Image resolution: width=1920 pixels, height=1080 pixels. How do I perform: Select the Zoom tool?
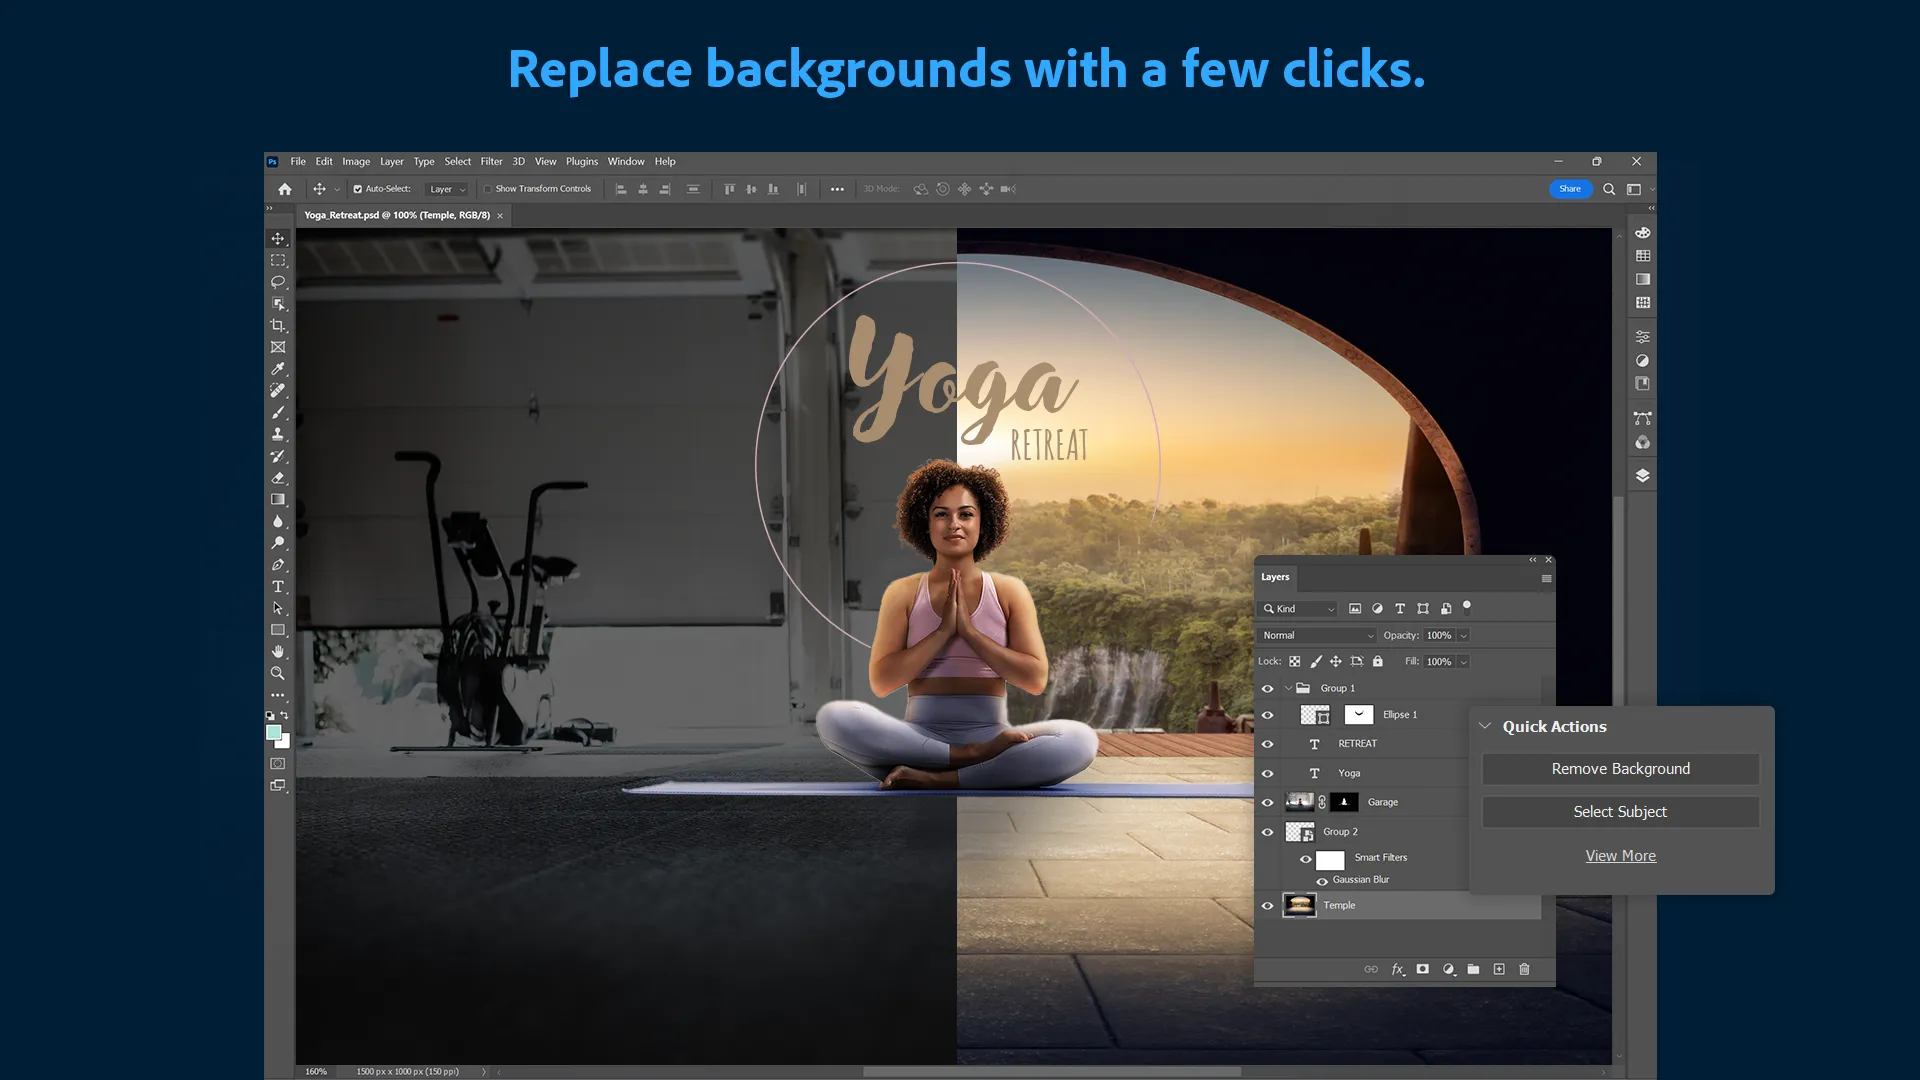click(278, 673)
